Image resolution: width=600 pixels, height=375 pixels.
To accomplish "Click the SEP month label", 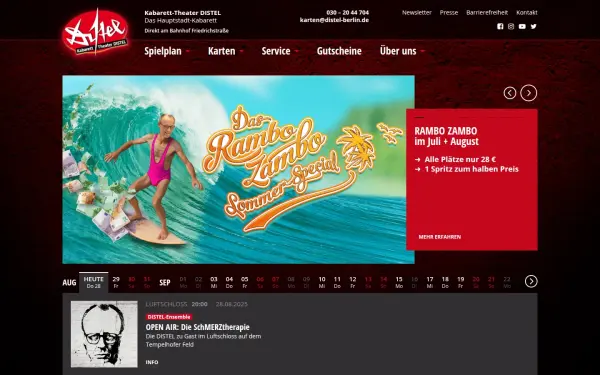I will (165, 283).
